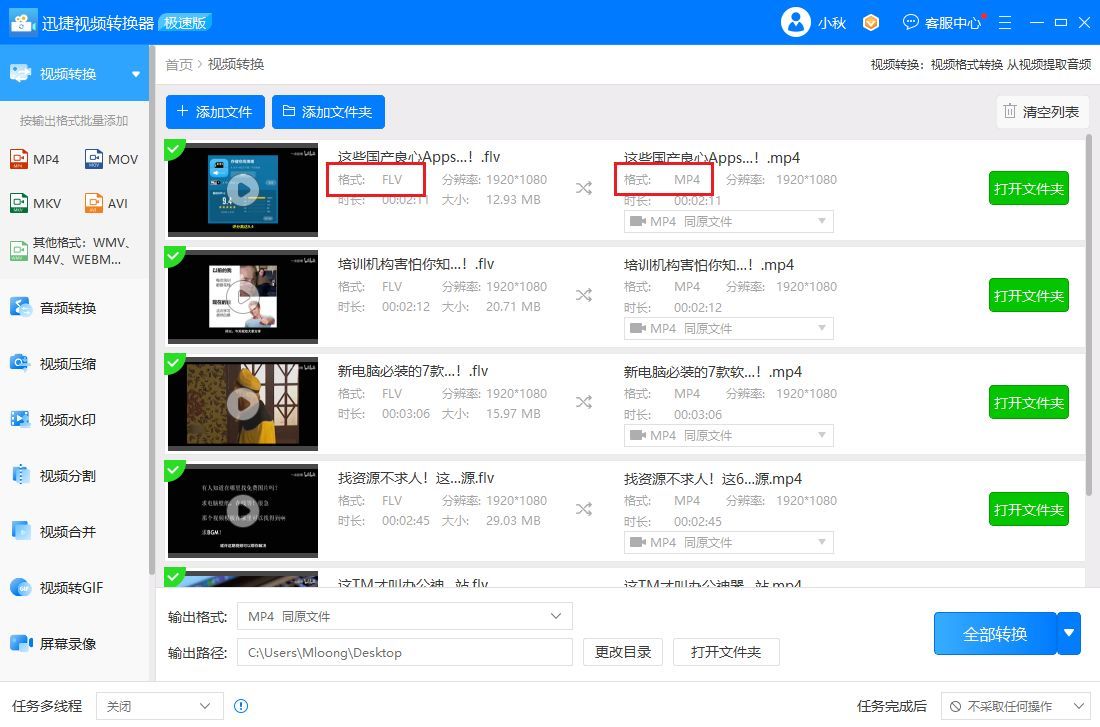Image resolution: width=1100 pixels, height=727 pixels.
Task: Deselect the 新电脑必装 video checkbox
Action: [x=174, y=363]
